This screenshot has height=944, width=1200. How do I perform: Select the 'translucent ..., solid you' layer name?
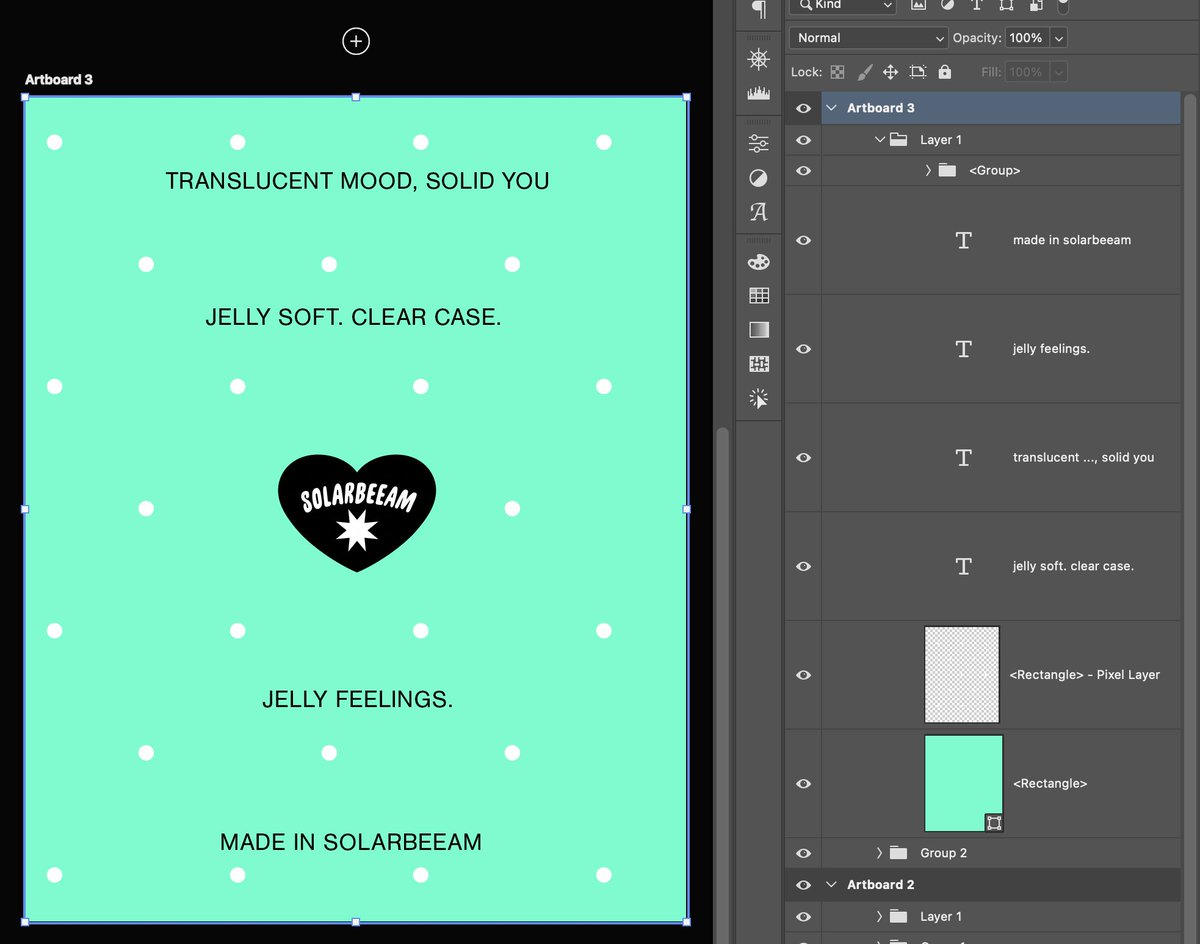click(1083, 457)
